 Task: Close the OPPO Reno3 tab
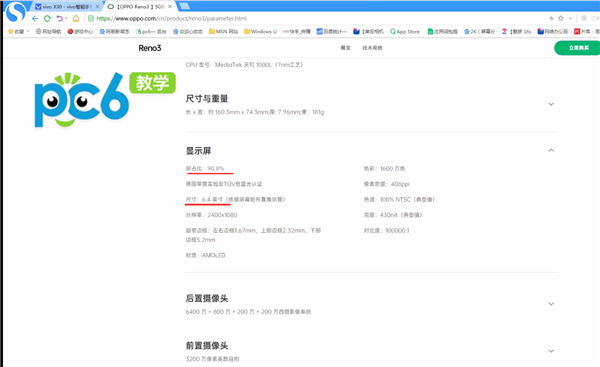pyautogui.click(x=170, y=7)
